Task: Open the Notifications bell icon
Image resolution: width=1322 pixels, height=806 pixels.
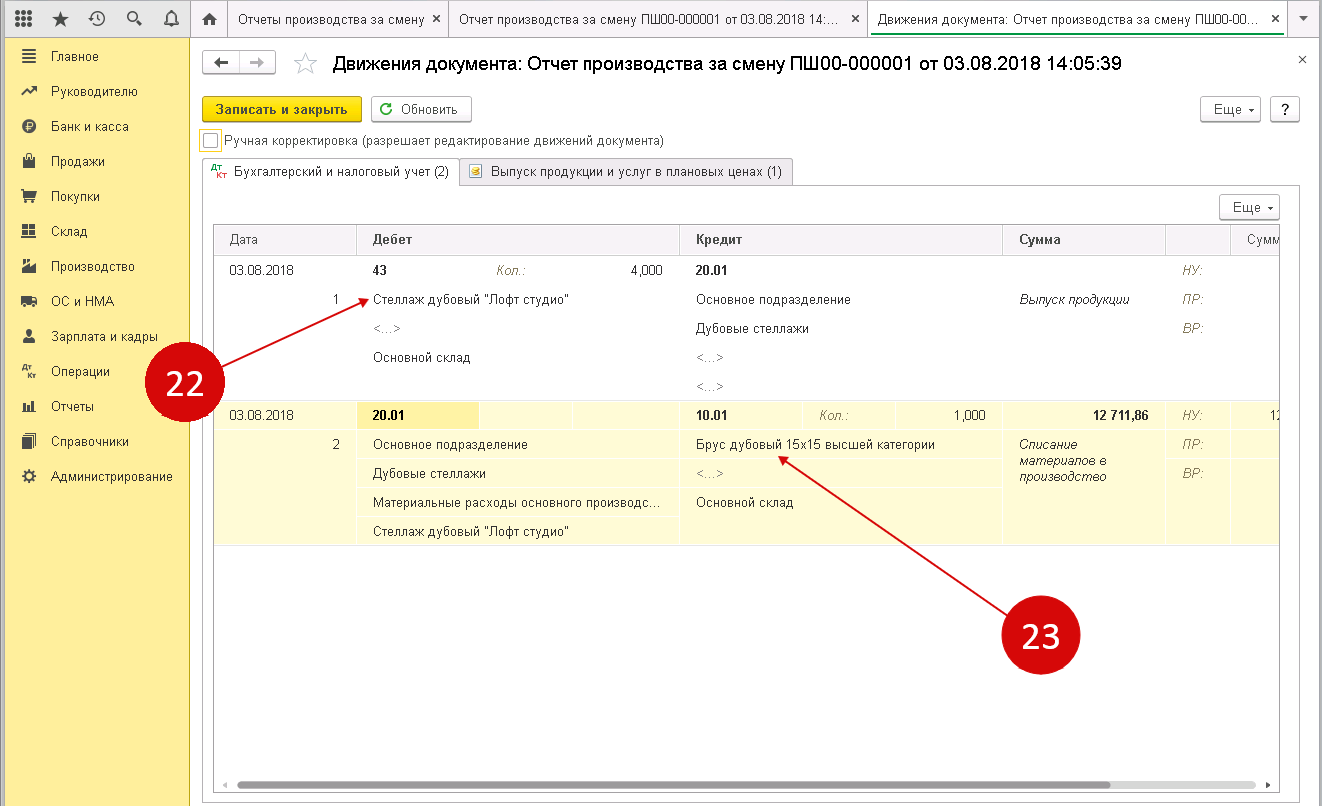Action: [x=170, y=19]
